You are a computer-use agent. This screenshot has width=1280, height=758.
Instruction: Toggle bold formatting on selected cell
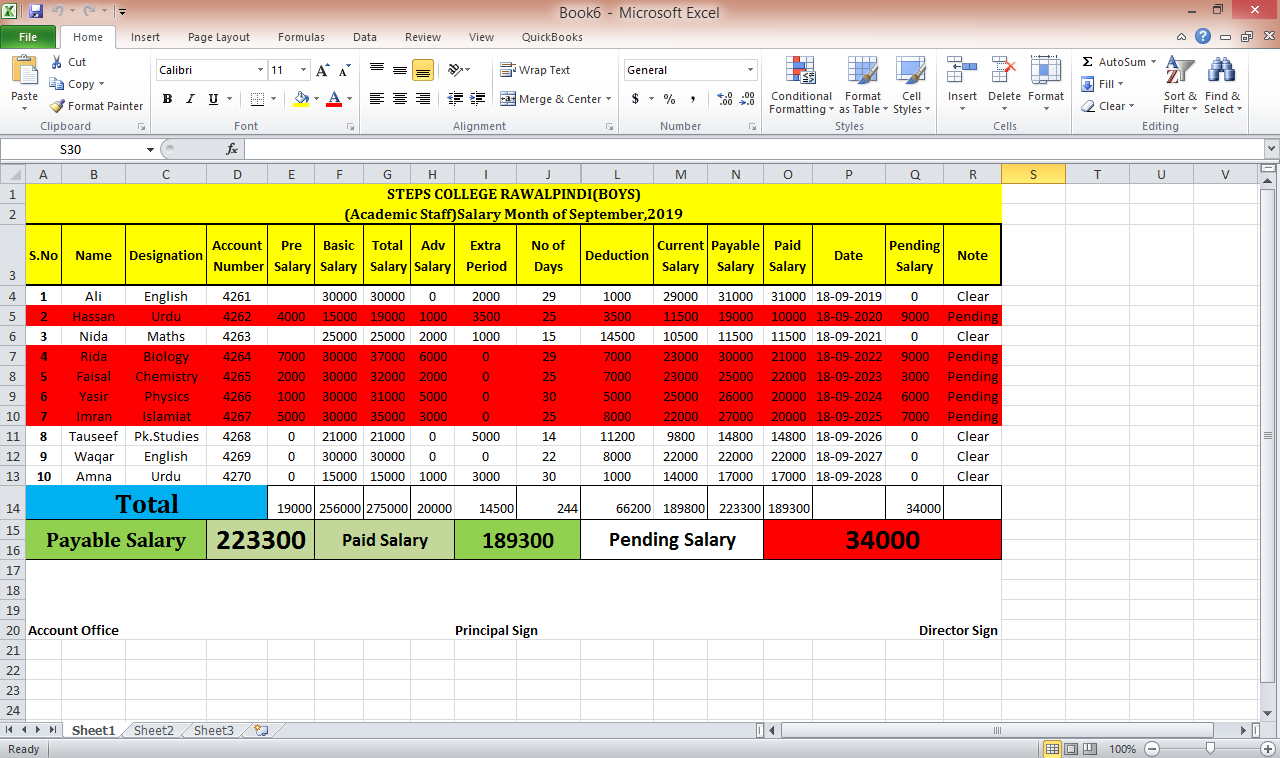(167, 100)
